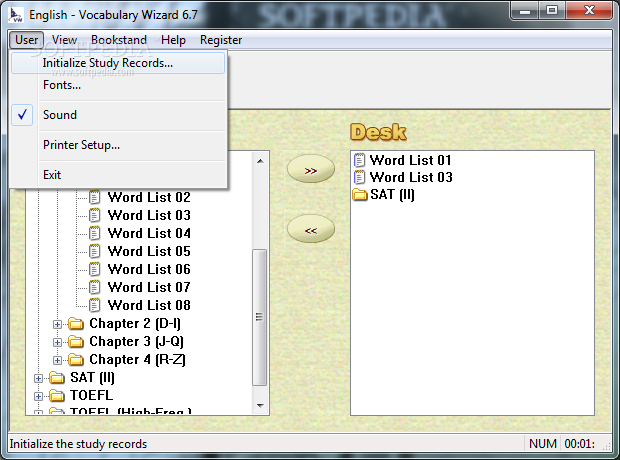The image size is (620, 460).
Task: Click the 00:01 timer in status bar
Action: pos(580,444)
